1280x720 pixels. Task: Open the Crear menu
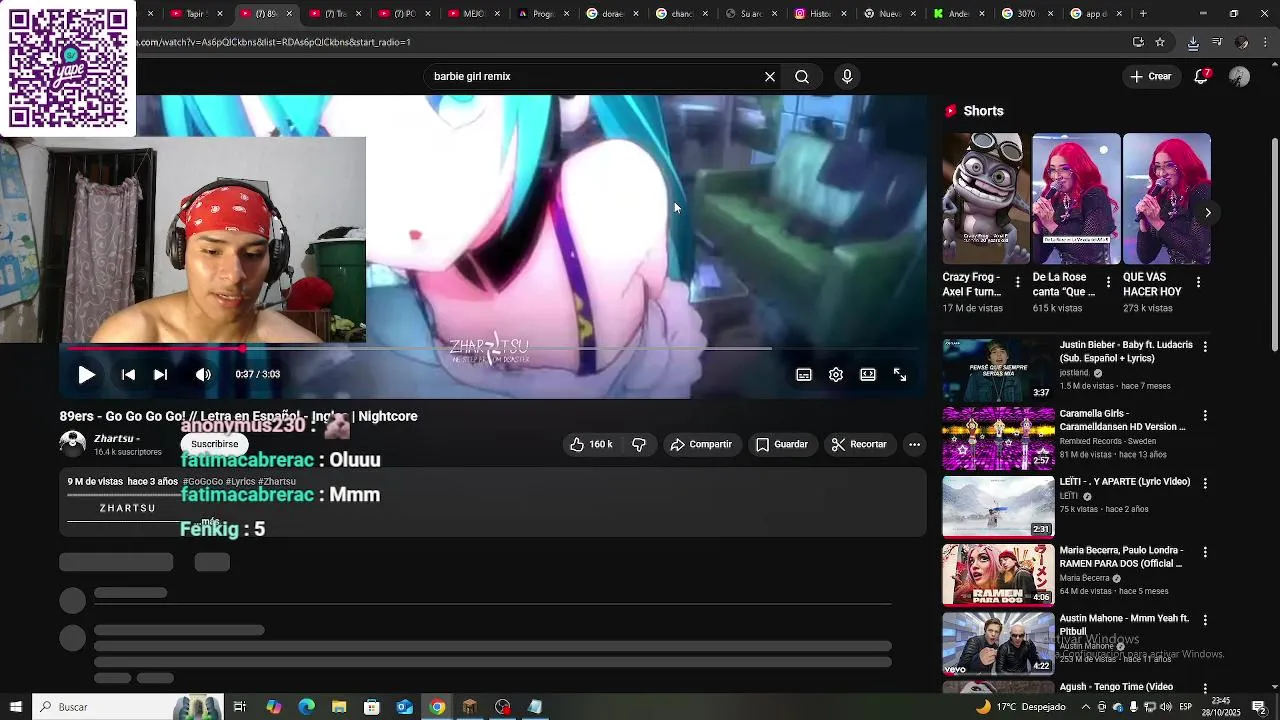[1150, 76]
